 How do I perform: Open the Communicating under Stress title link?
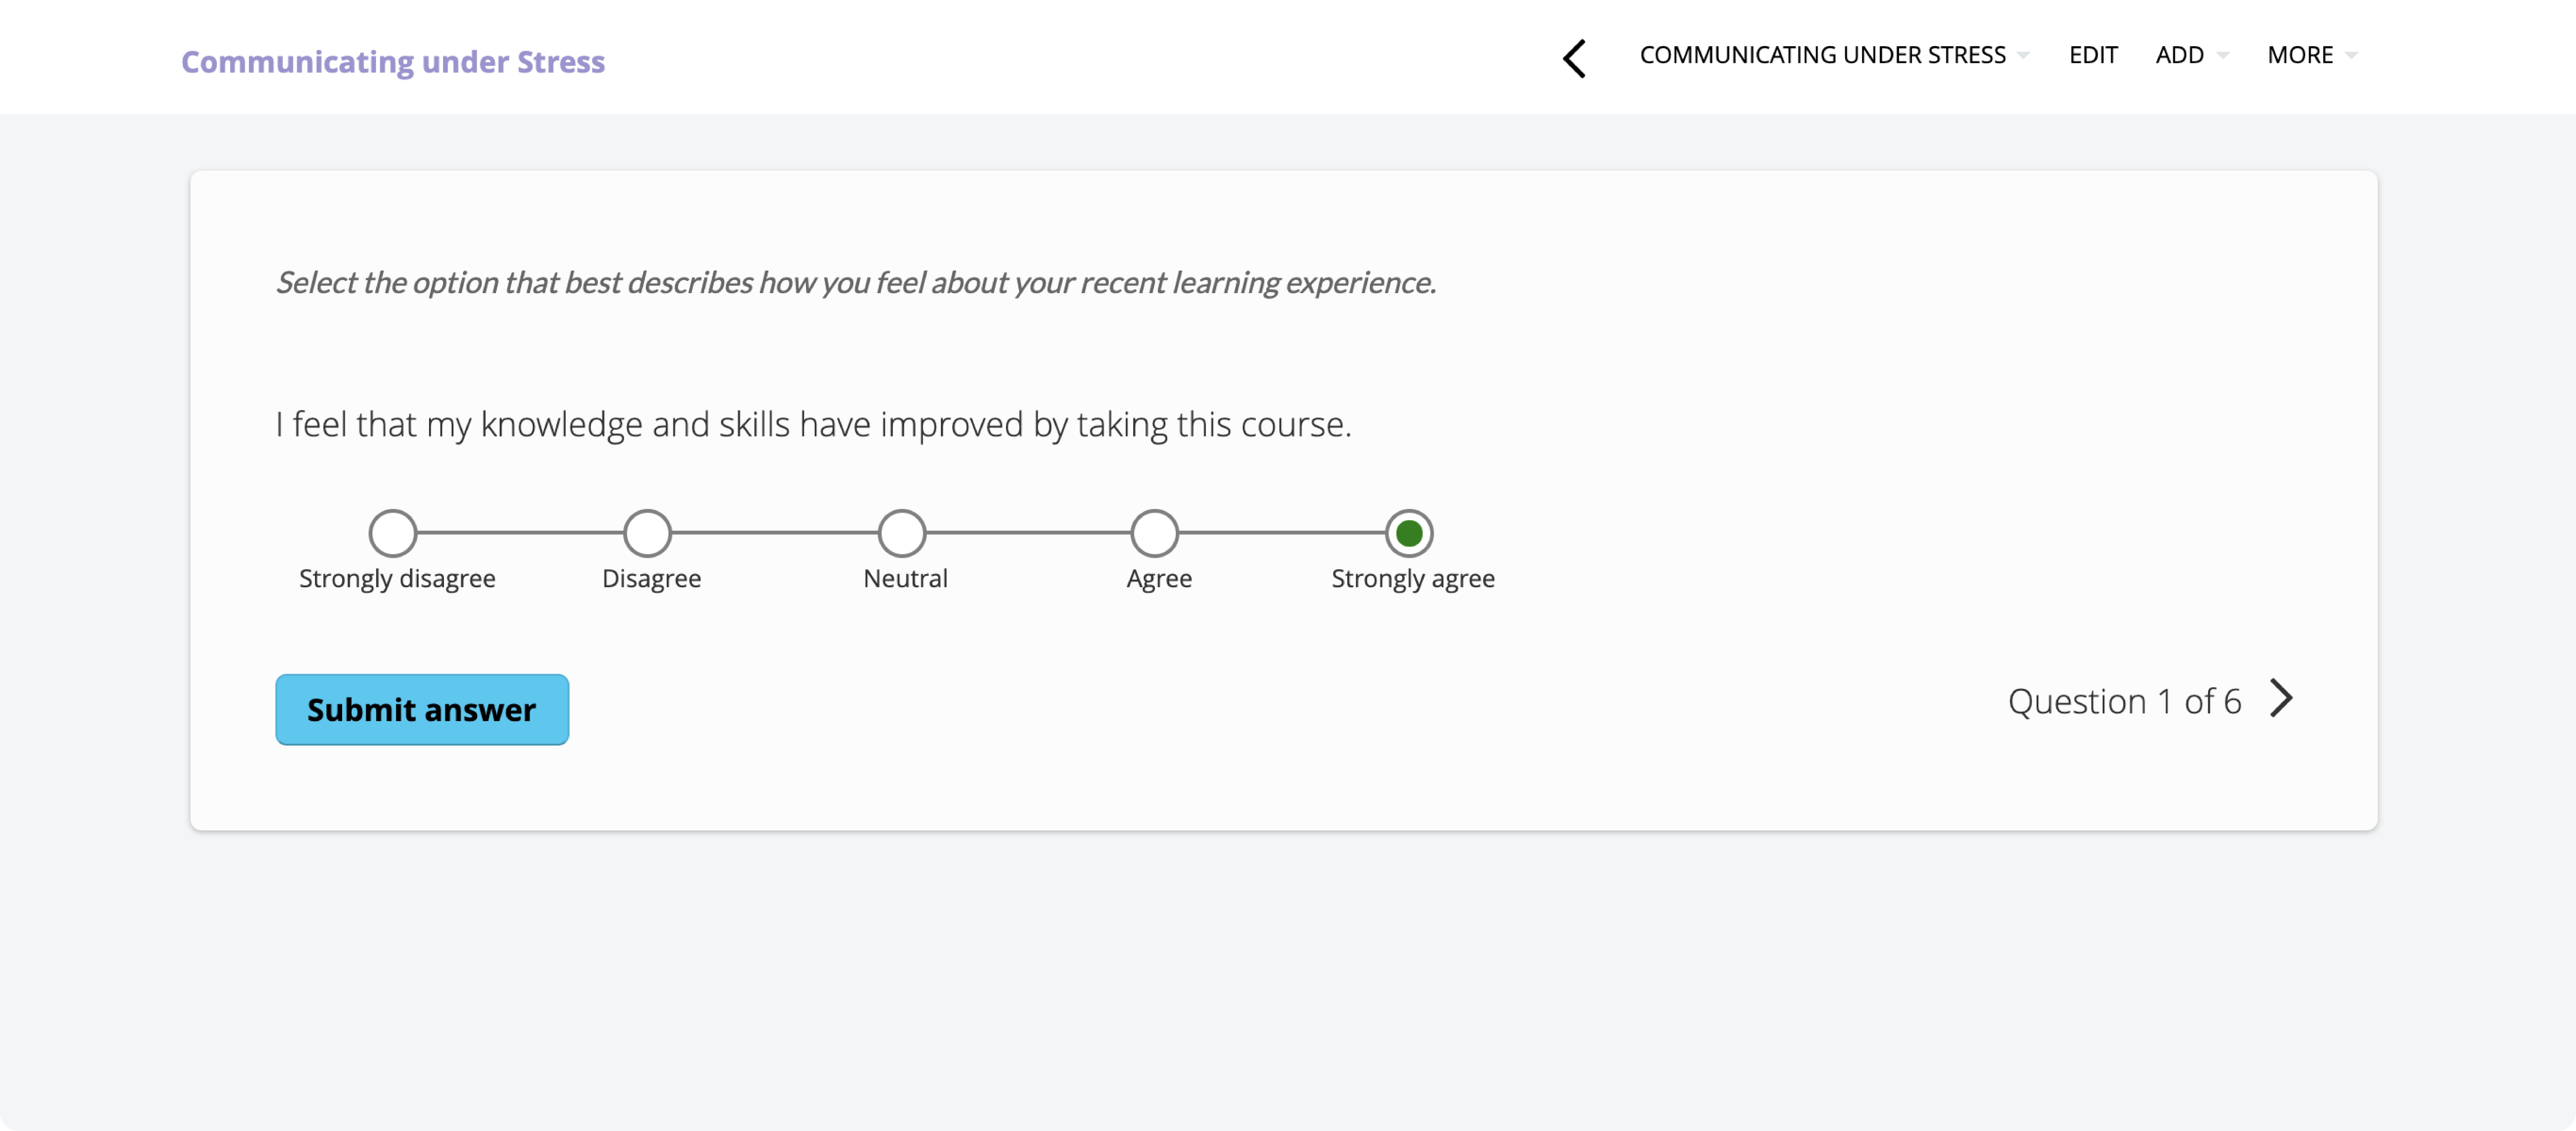(393, 61)
